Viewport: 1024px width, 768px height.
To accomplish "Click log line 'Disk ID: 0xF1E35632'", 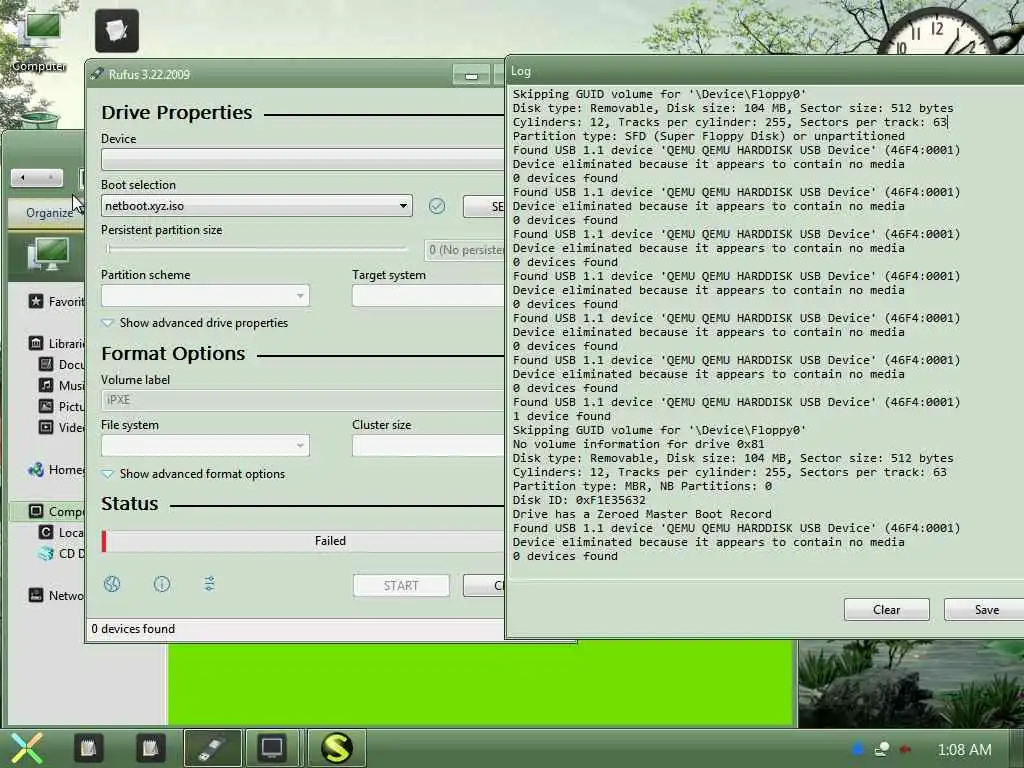I will coord(579,500).
